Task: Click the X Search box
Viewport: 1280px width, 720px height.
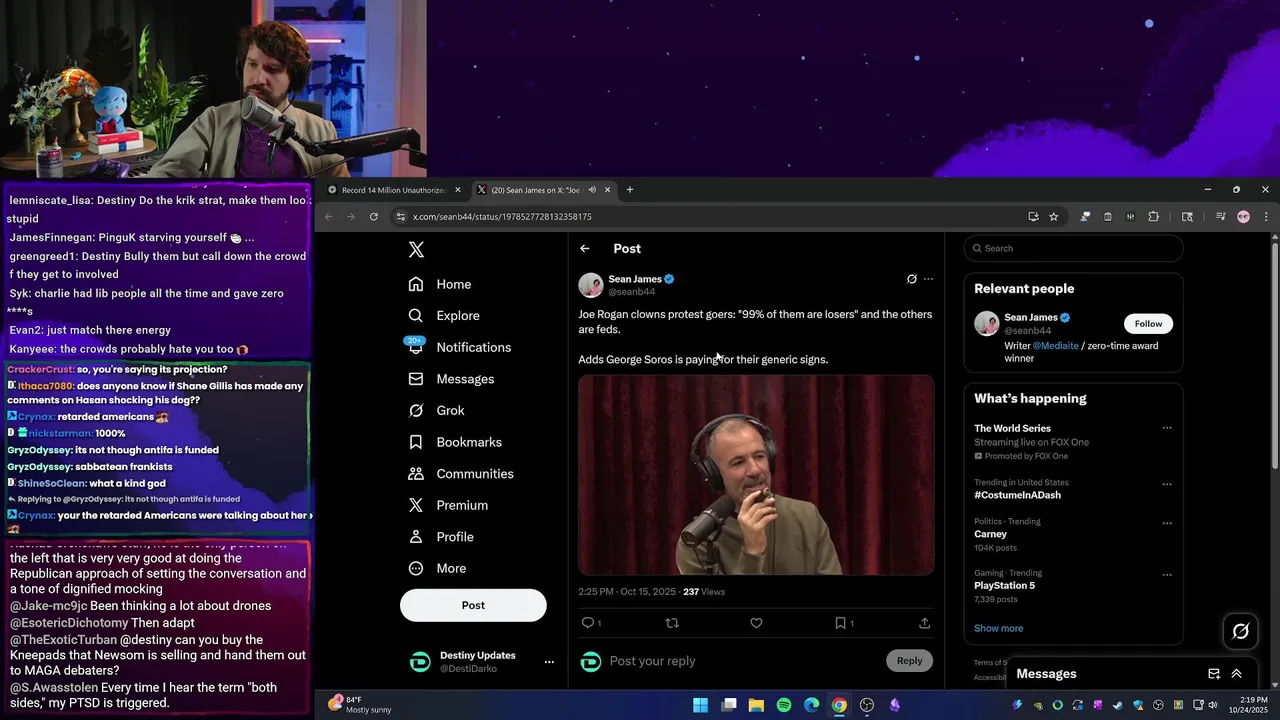Action: [1073, 249]
